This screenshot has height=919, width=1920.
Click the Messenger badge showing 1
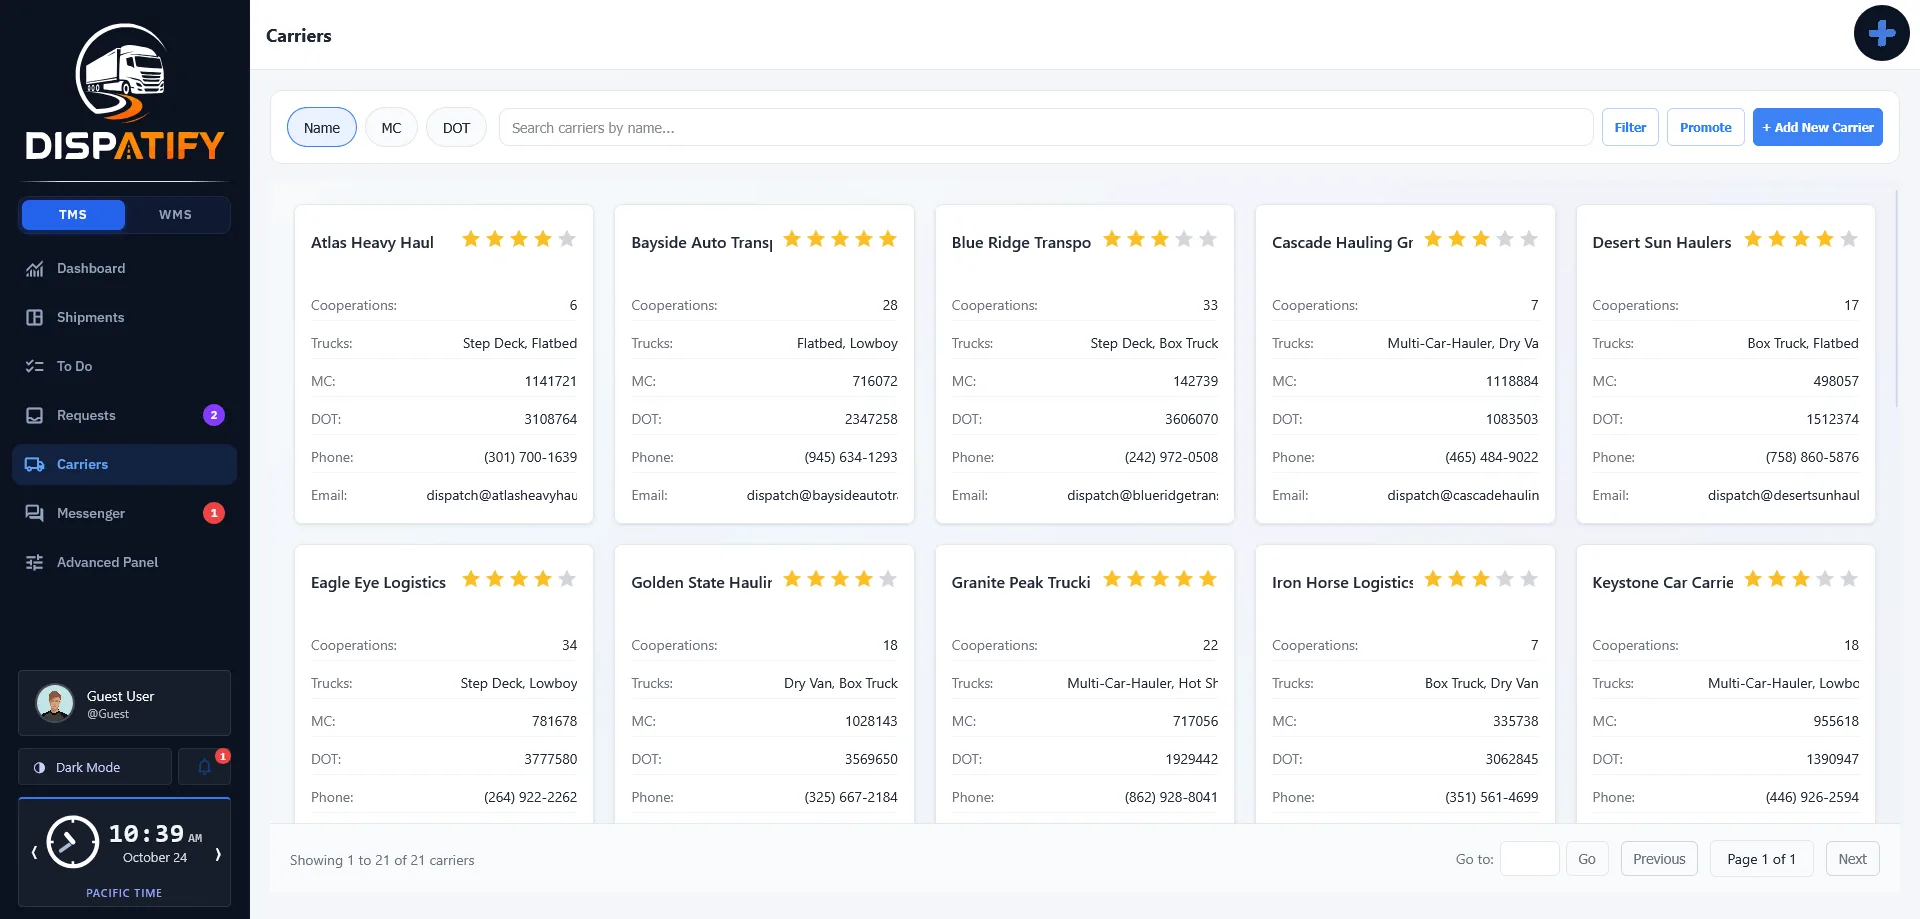point(214,513)
